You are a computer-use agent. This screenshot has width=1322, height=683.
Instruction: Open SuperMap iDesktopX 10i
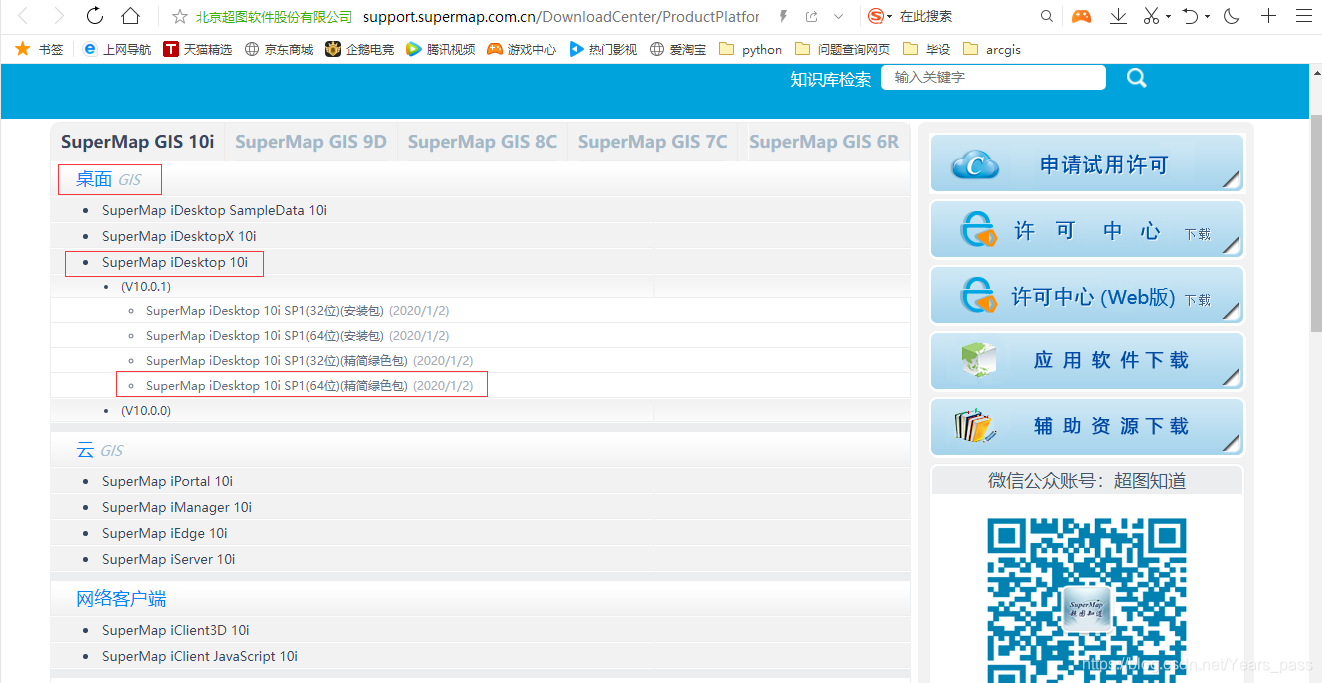179,236
